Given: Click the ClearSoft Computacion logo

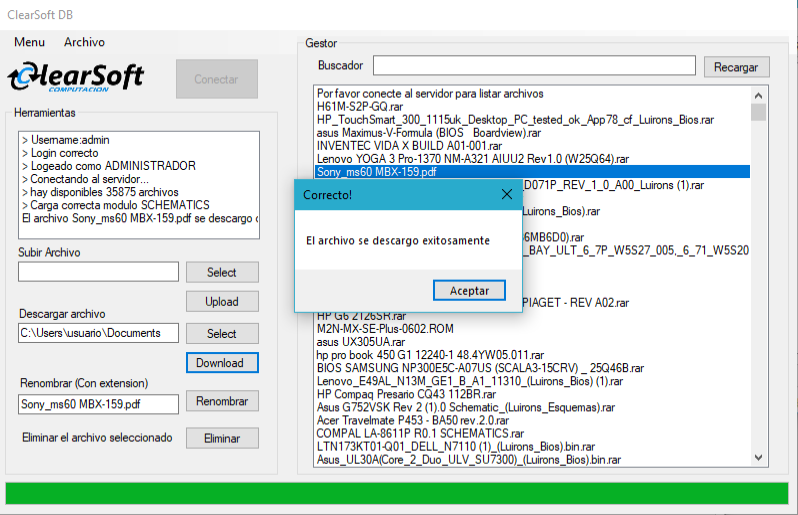Looking at the screenshot, I should [x=76, y=77].
